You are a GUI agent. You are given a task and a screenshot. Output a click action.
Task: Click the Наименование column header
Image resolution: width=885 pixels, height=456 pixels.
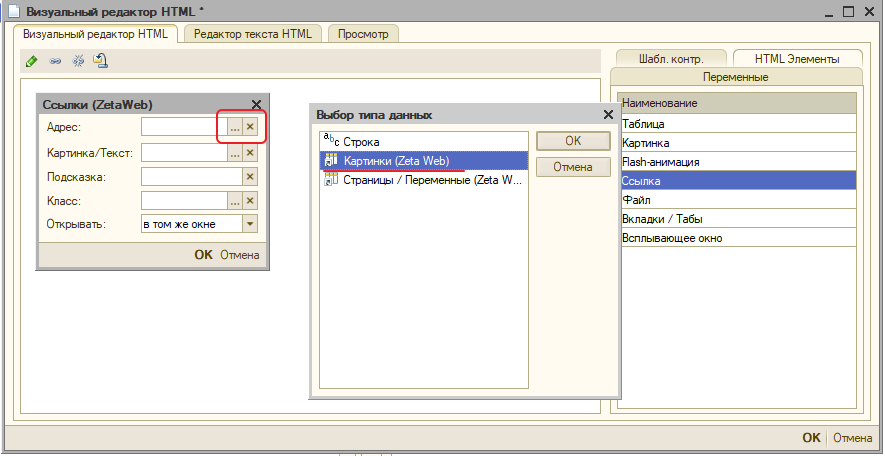tap(737, 103)
